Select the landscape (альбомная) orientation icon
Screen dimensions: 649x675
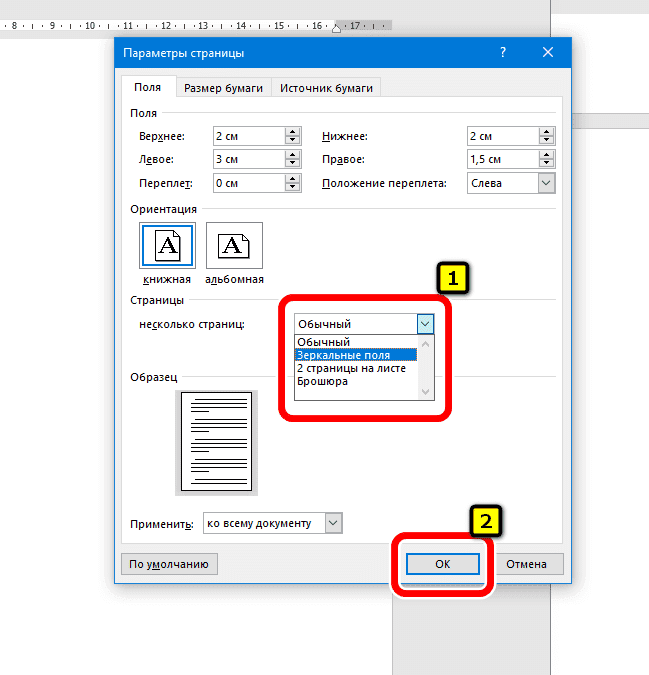coord(234,246)
